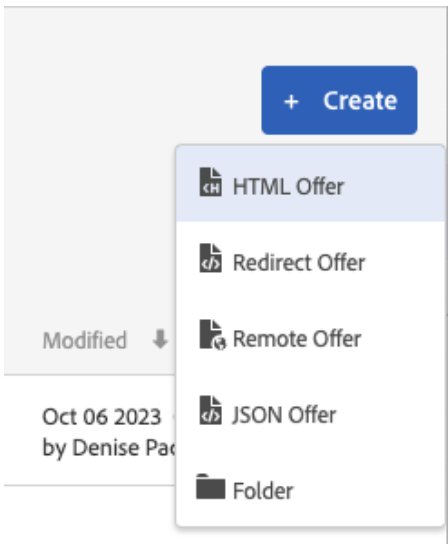Viewport: 448px width, 544px height.
Task: Click the Oct 06 2023 modified date
Action: coord(102,417)
